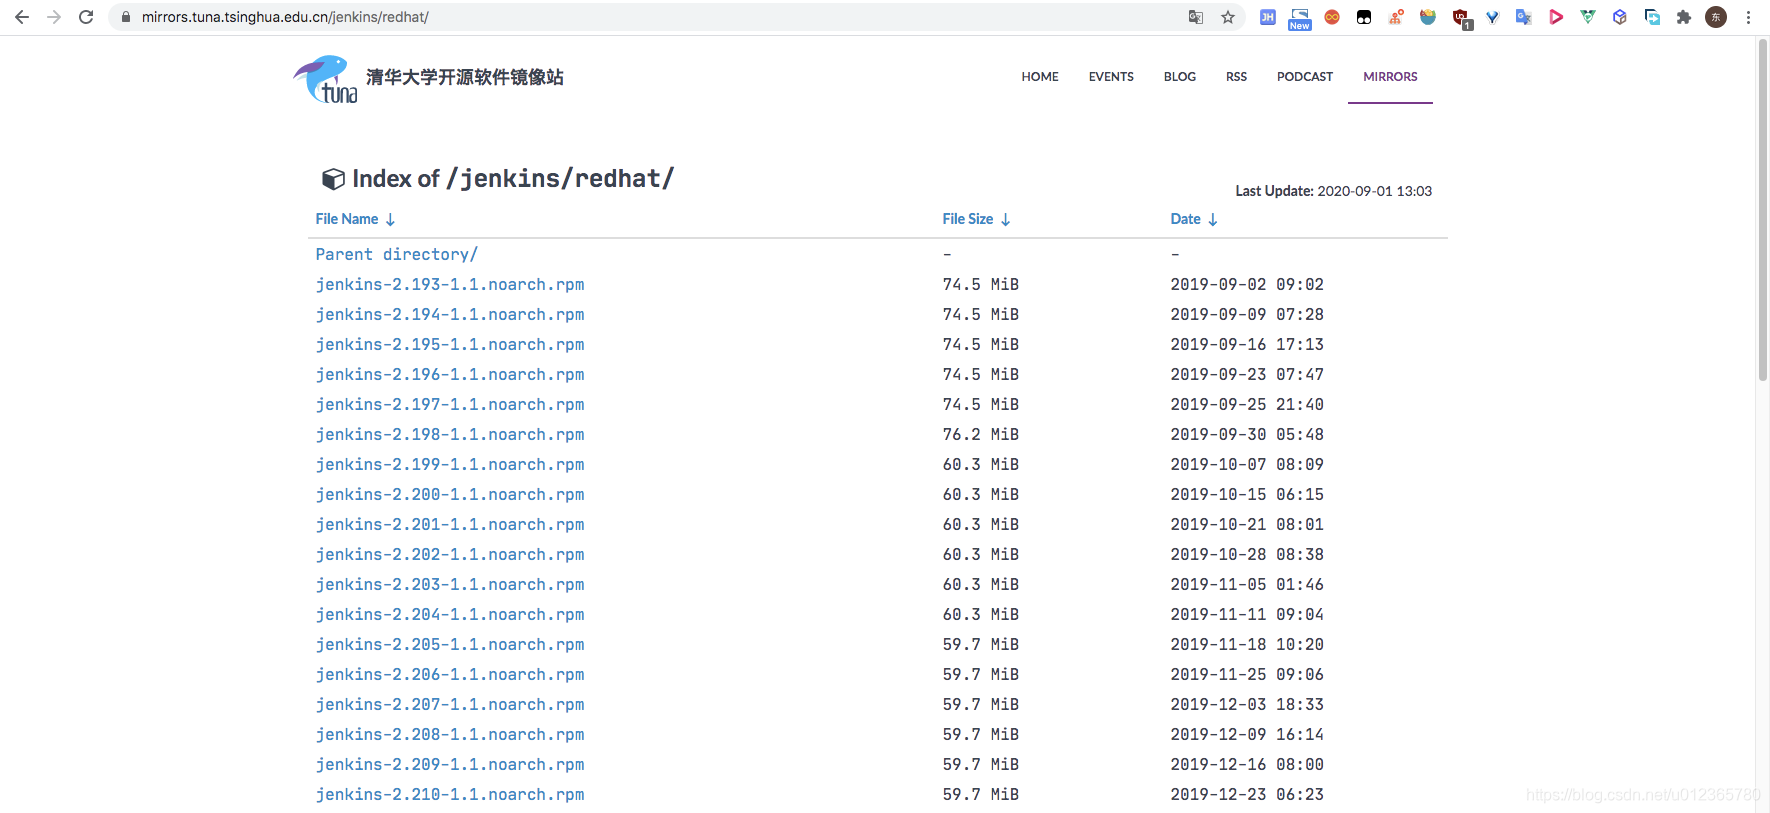The height and width of the screenshot is (813, 1770).
Task: Open the PODCAST nav item
Action: 1305,77
